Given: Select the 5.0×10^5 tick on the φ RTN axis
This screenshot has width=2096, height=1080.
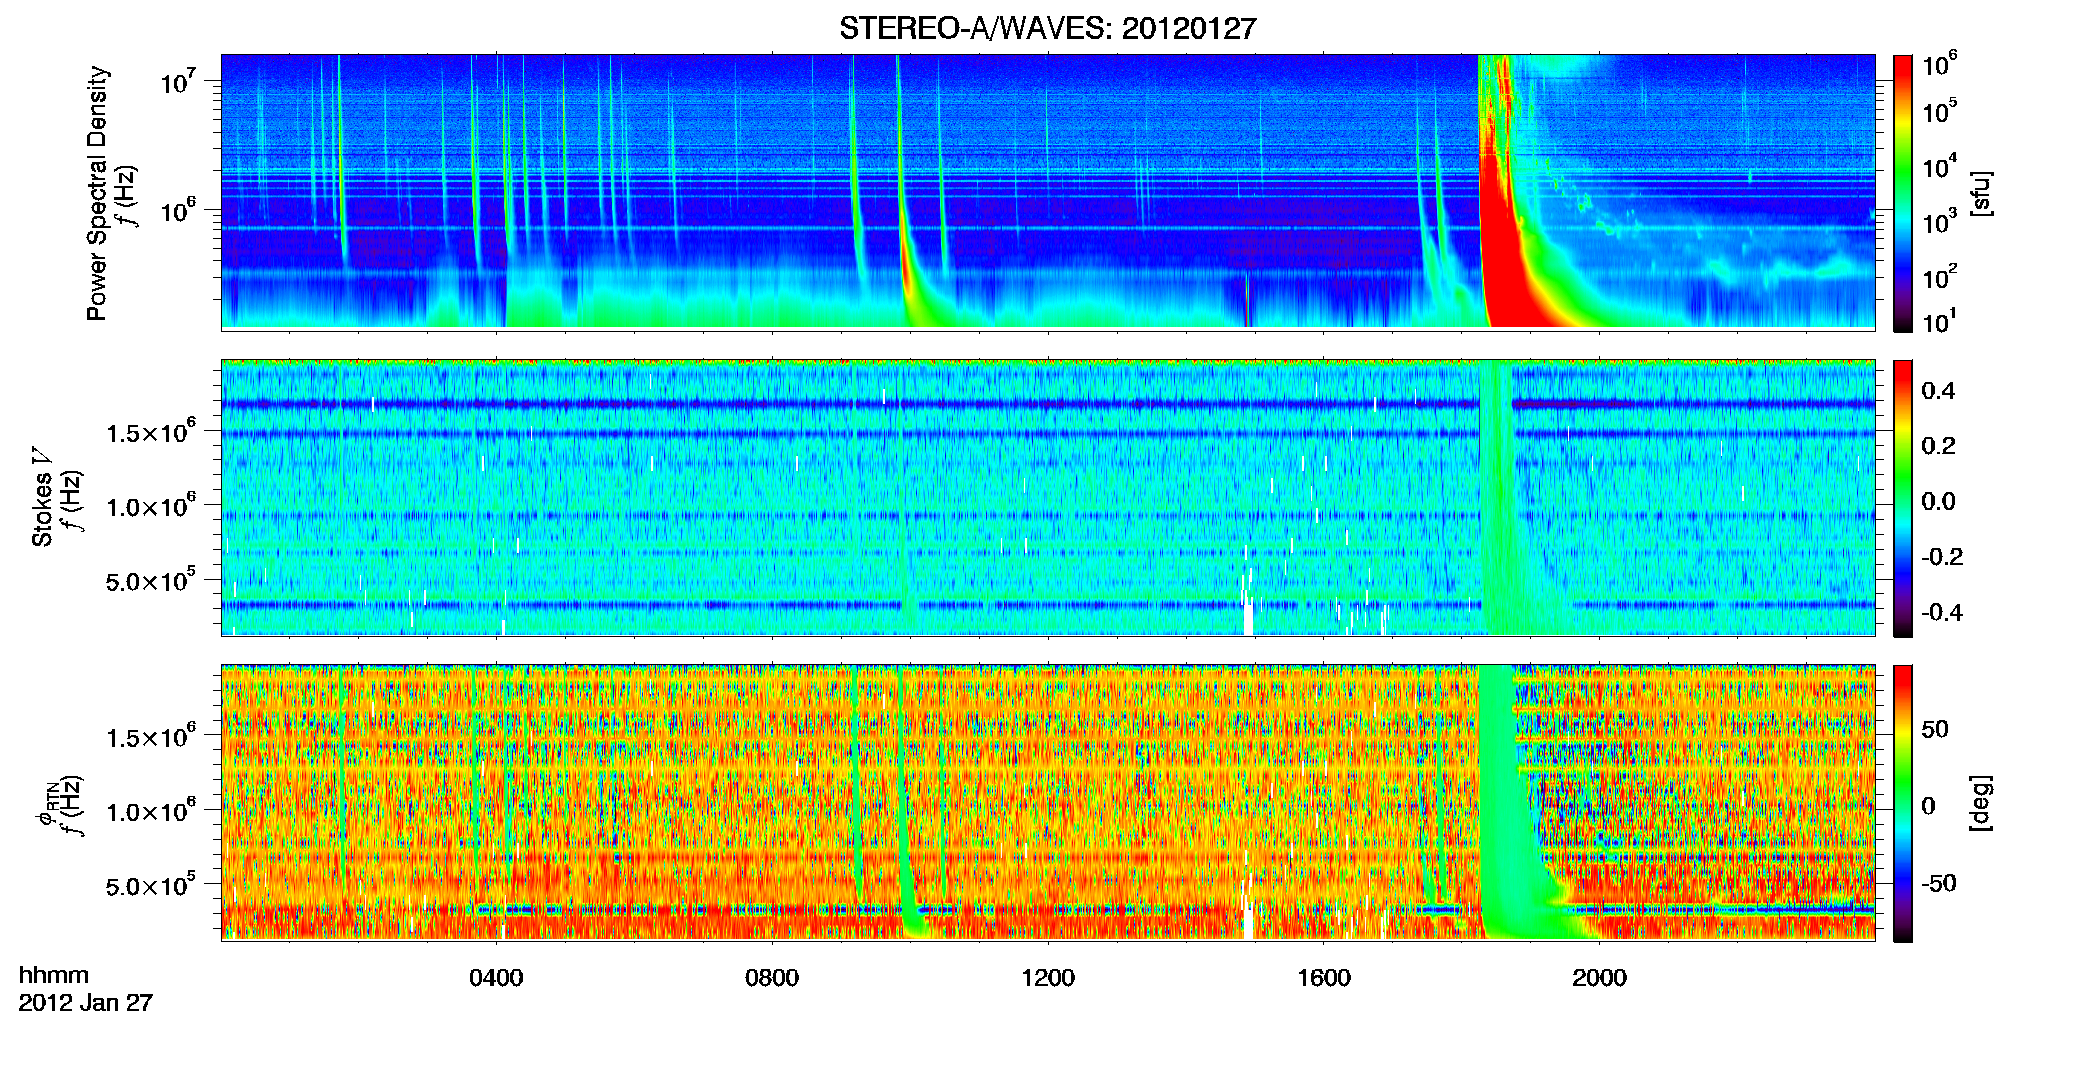Looking at the screenshot, I should 151,886.
